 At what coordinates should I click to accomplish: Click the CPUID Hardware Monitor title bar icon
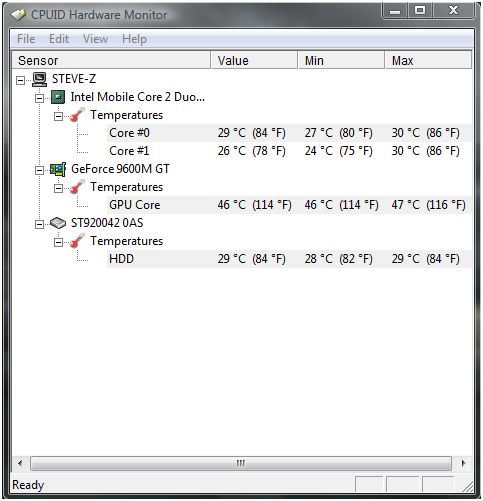[x=18, y=15]
